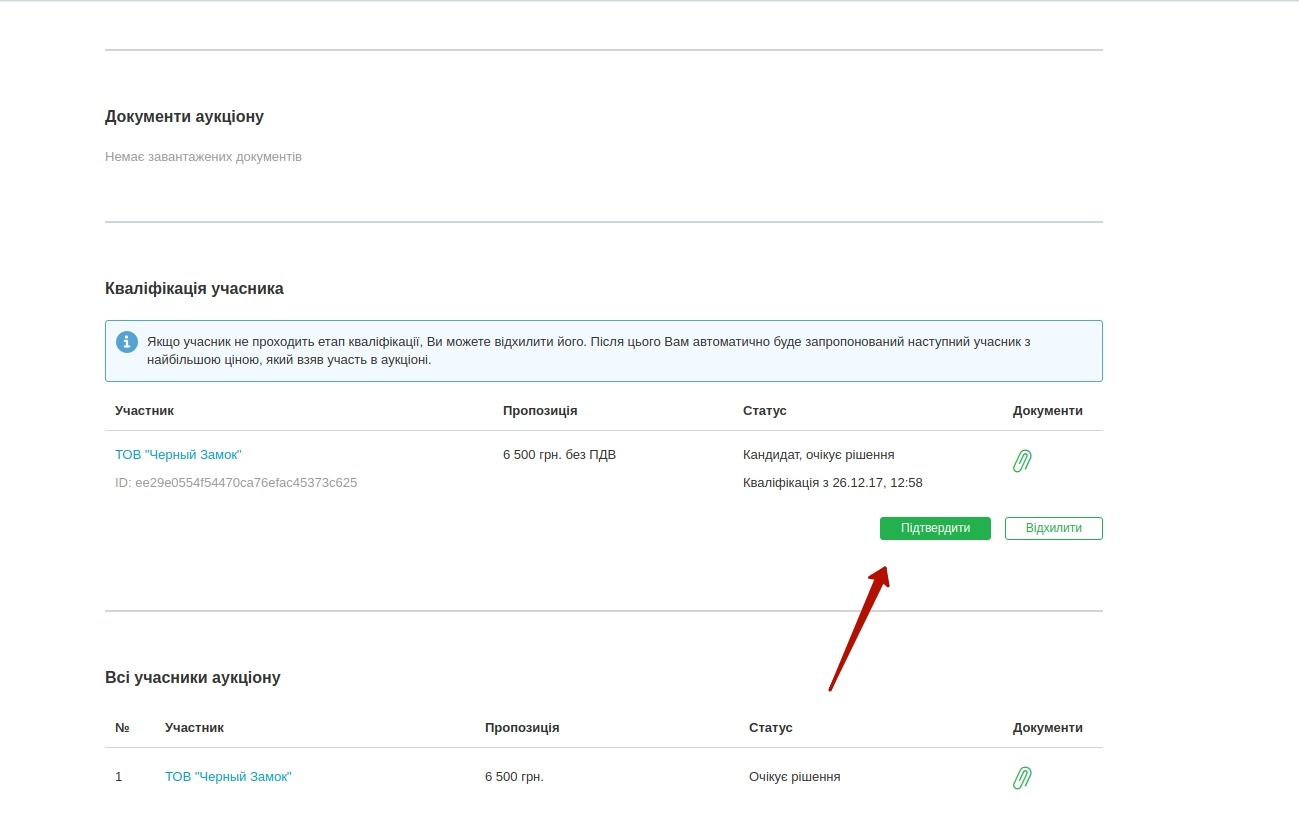Click the "Кандидат, очікує рішення" status text
This screenshot has width=1299, height=837.
[x=818, y=455]
